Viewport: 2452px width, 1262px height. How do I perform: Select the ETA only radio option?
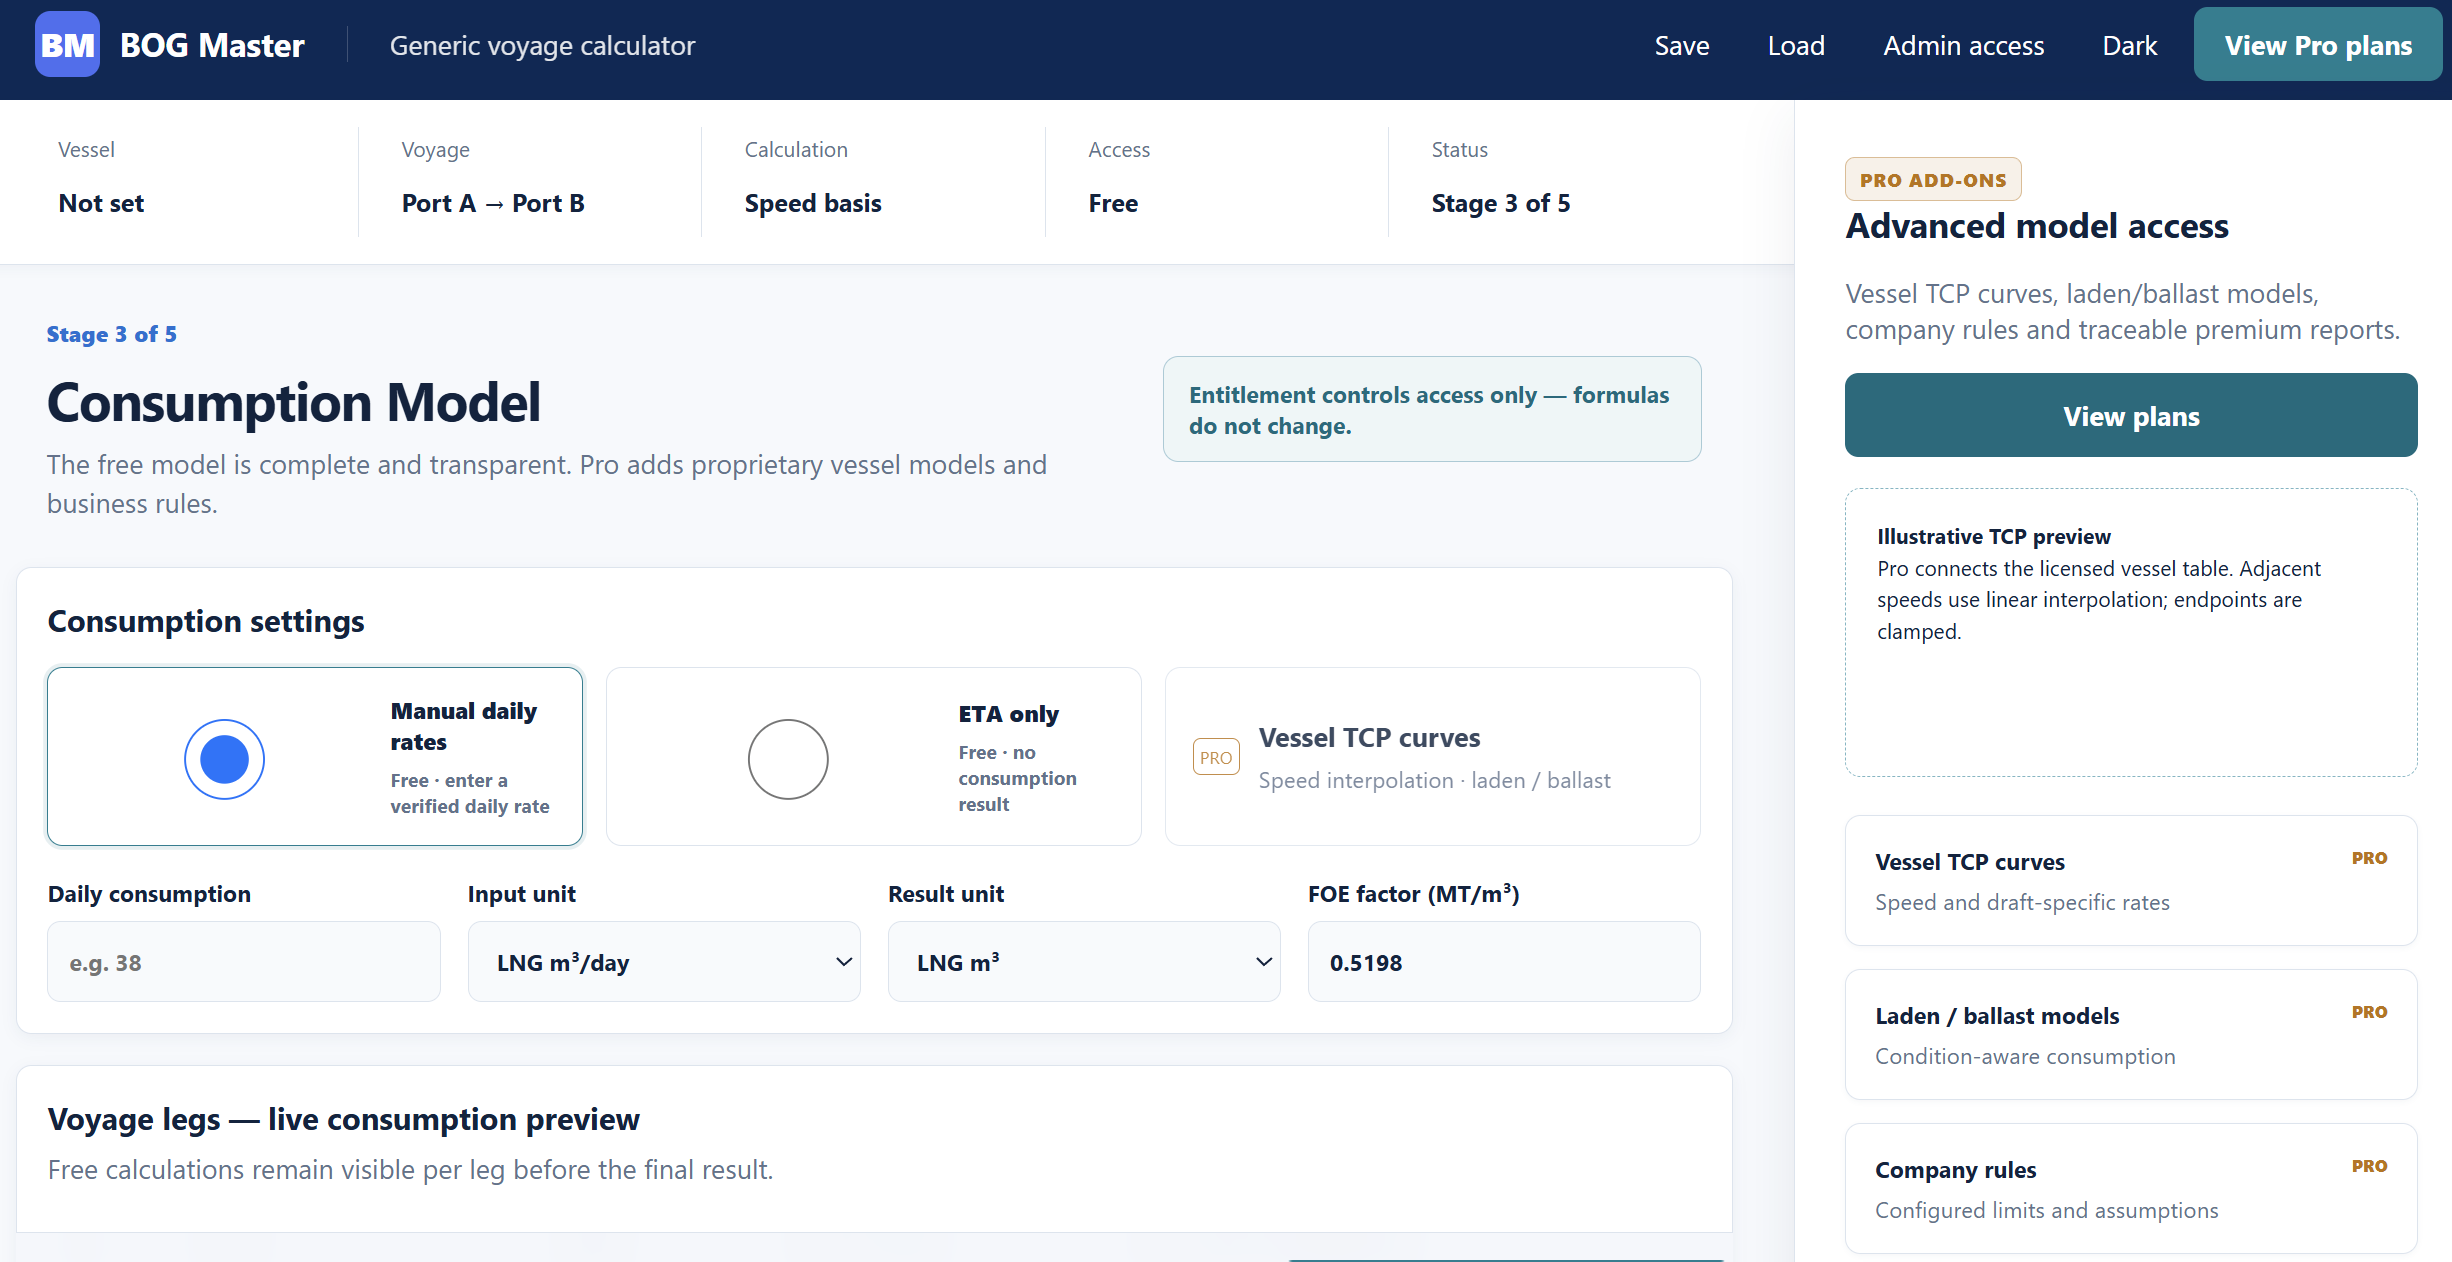[x=788, y=759]
